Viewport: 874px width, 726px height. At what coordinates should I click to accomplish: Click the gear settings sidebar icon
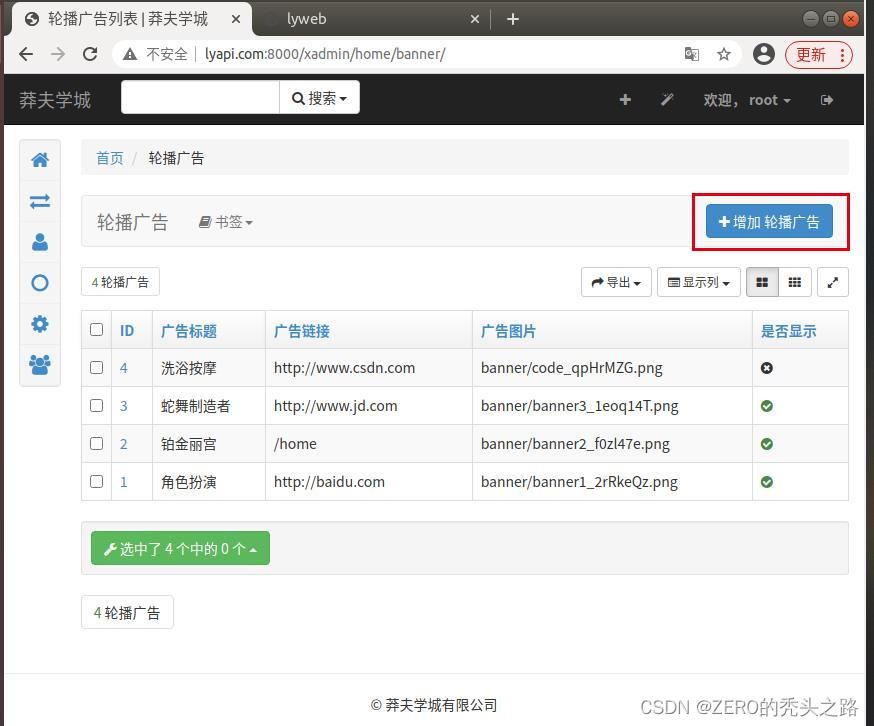pyautogui.click(x=40, y=324)
